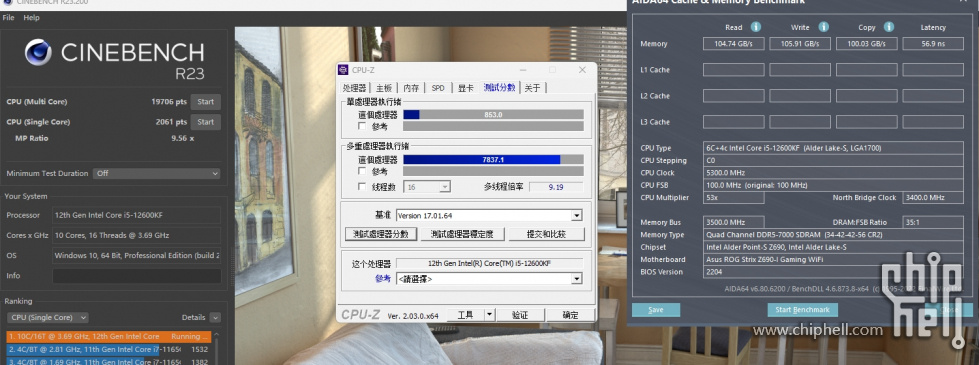
Task: Click the 12th Gen i5-12600KF name in CPU-Z
Action: (489, 264)
